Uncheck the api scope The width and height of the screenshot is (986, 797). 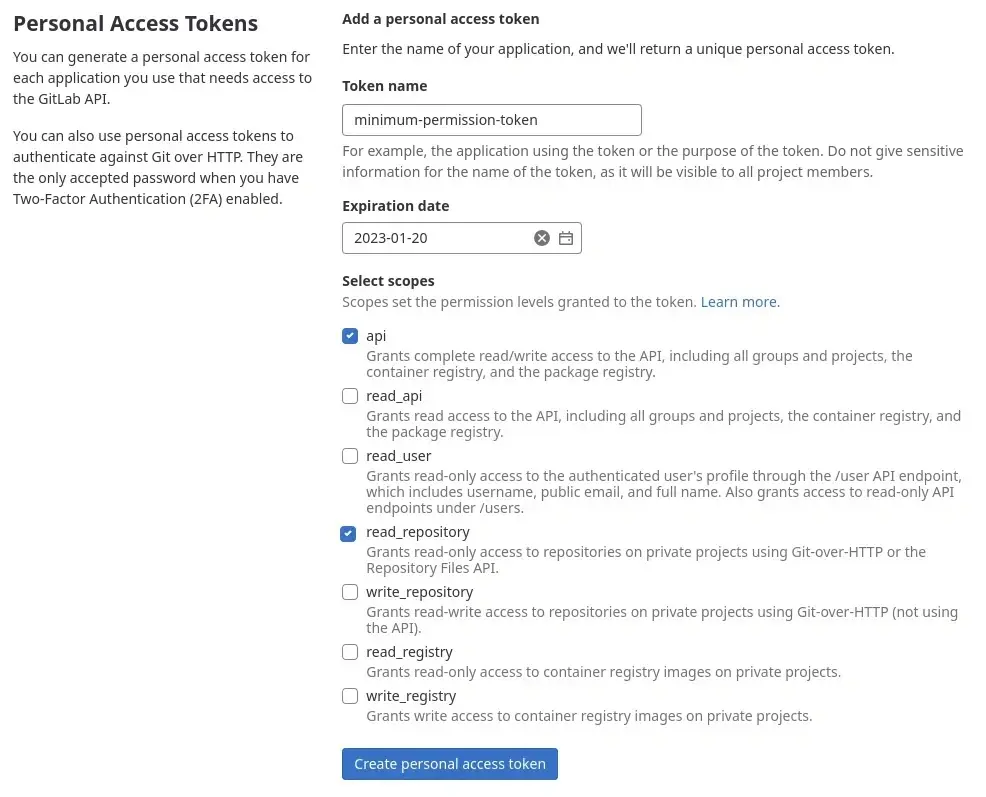pyautogui.click(x=350, y=336)
